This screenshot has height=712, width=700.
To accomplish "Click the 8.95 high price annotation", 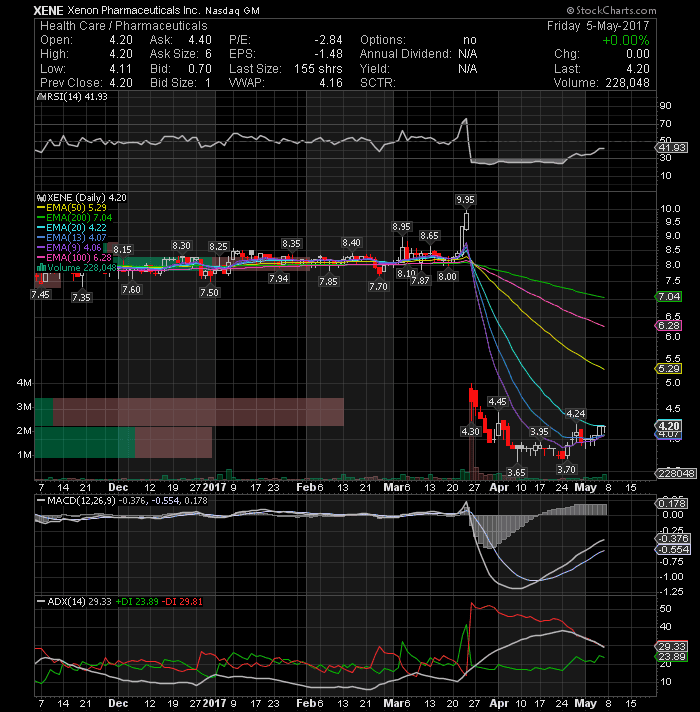I will (401, 227).
